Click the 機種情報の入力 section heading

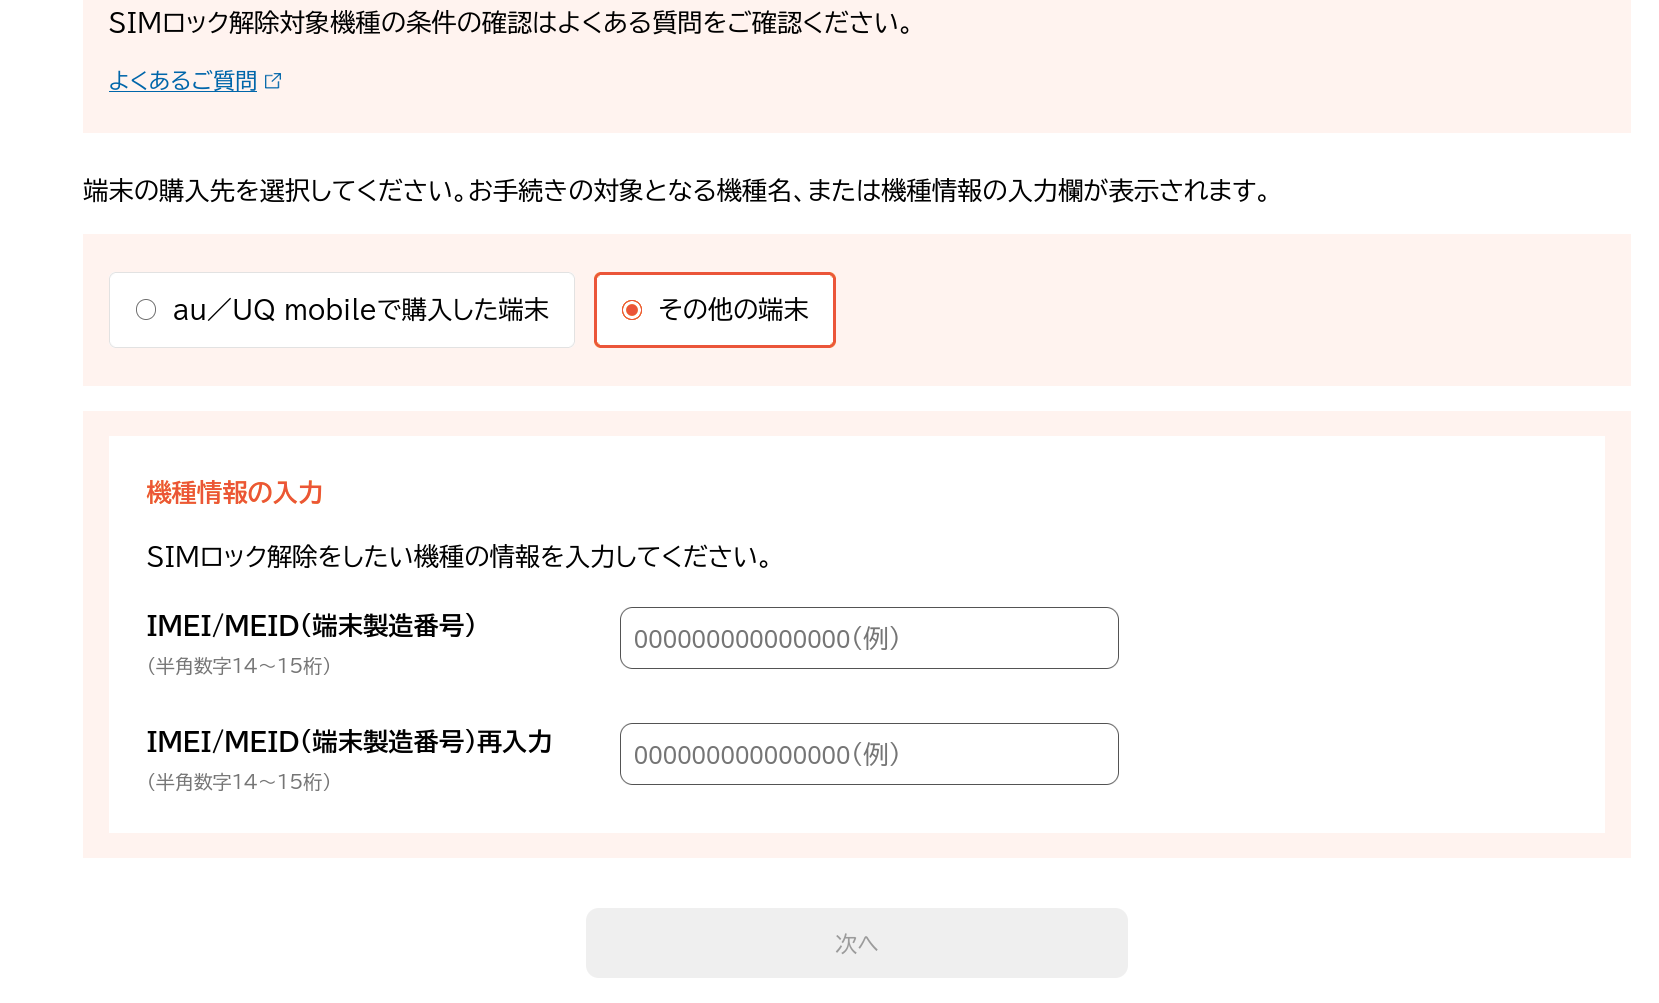[x=234, y=493]
